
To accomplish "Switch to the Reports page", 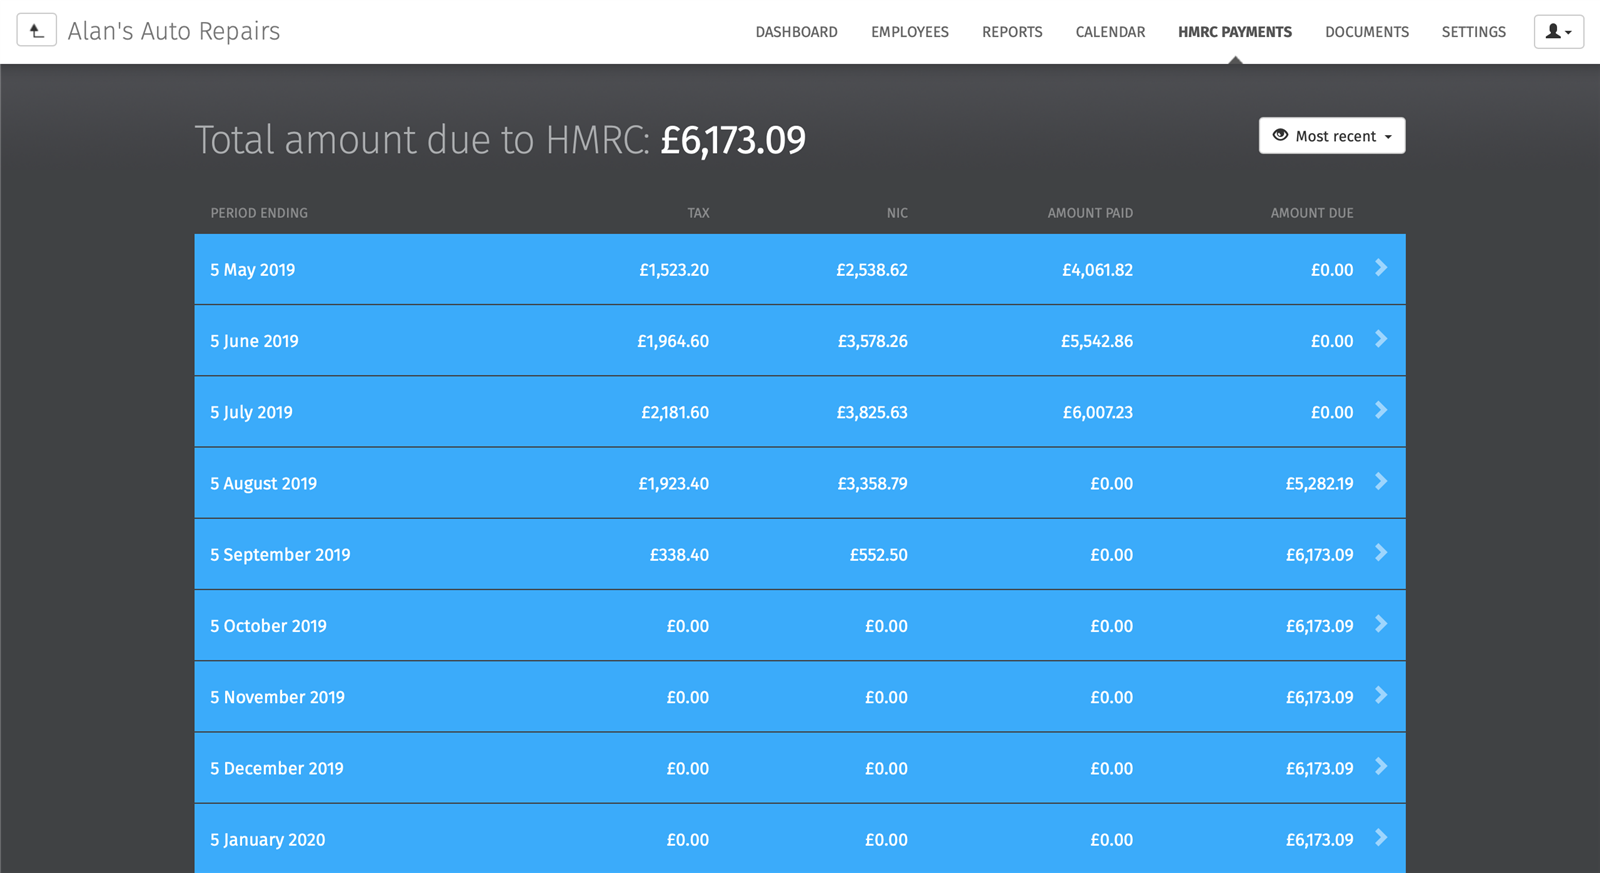I will click(x=1011, y=32).
